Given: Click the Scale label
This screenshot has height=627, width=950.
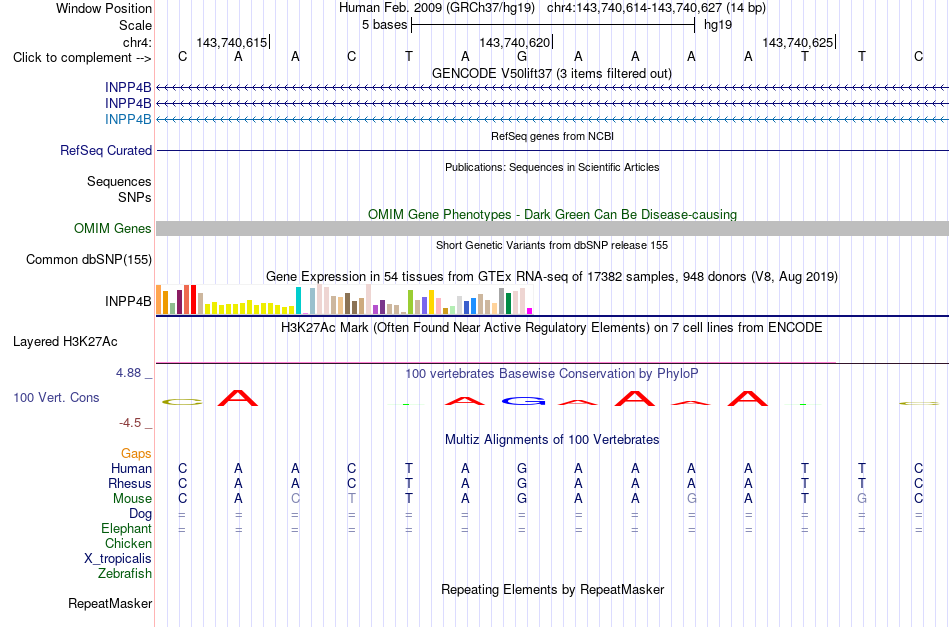Looking at the screenshot, I should (x=135, y=25).
